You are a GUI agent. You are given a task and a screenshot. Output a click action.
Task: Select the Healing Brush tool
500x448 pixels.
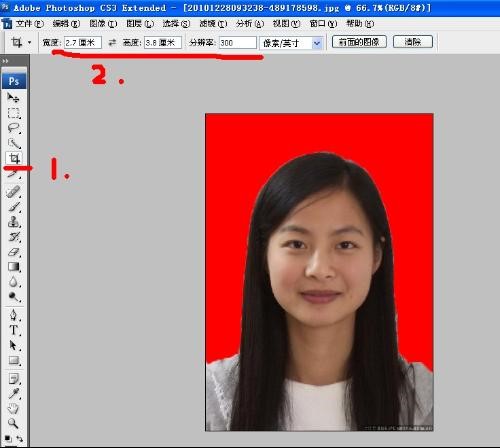(x=14, y=192)
